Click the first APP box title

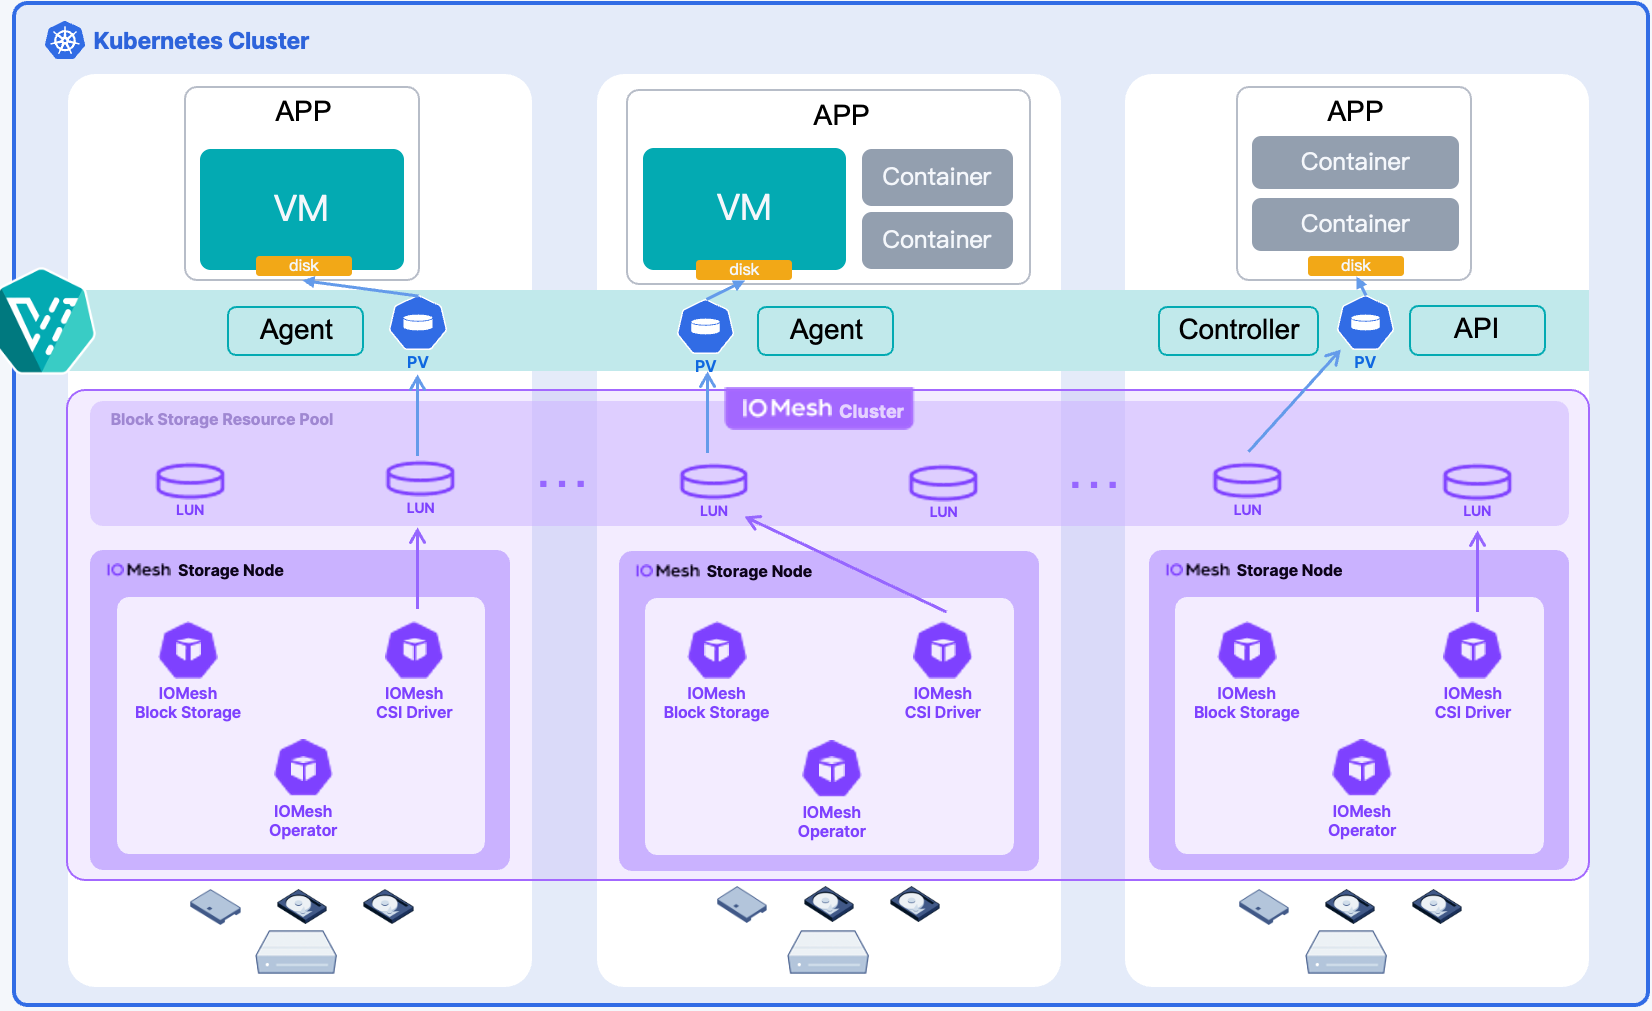point(303,111)
